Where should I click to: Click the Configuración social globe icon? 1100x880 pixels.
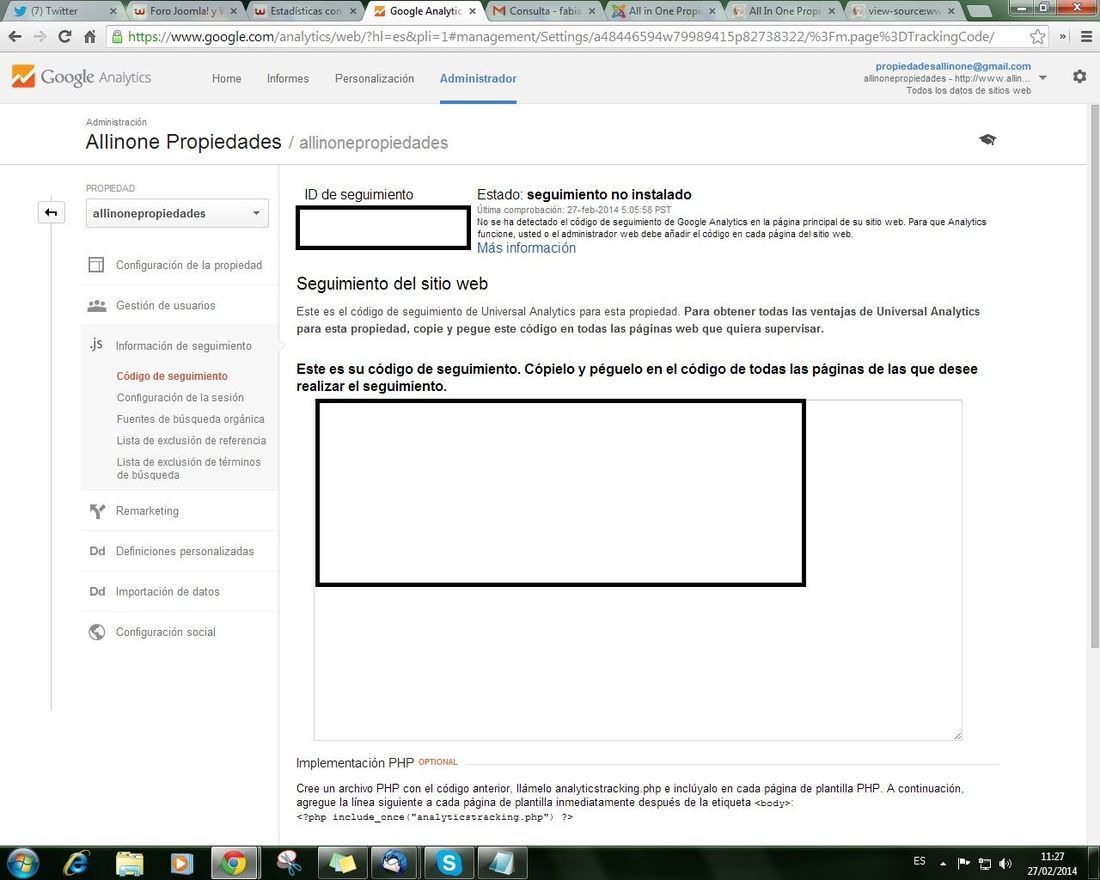pyautogui.click(x=97, y=632)
